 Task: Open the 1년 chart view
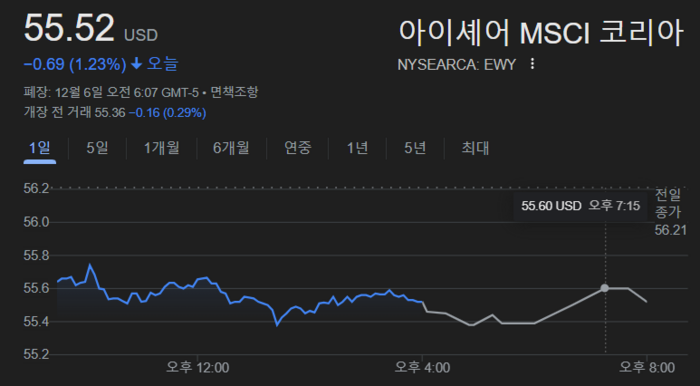pos(358,147)
